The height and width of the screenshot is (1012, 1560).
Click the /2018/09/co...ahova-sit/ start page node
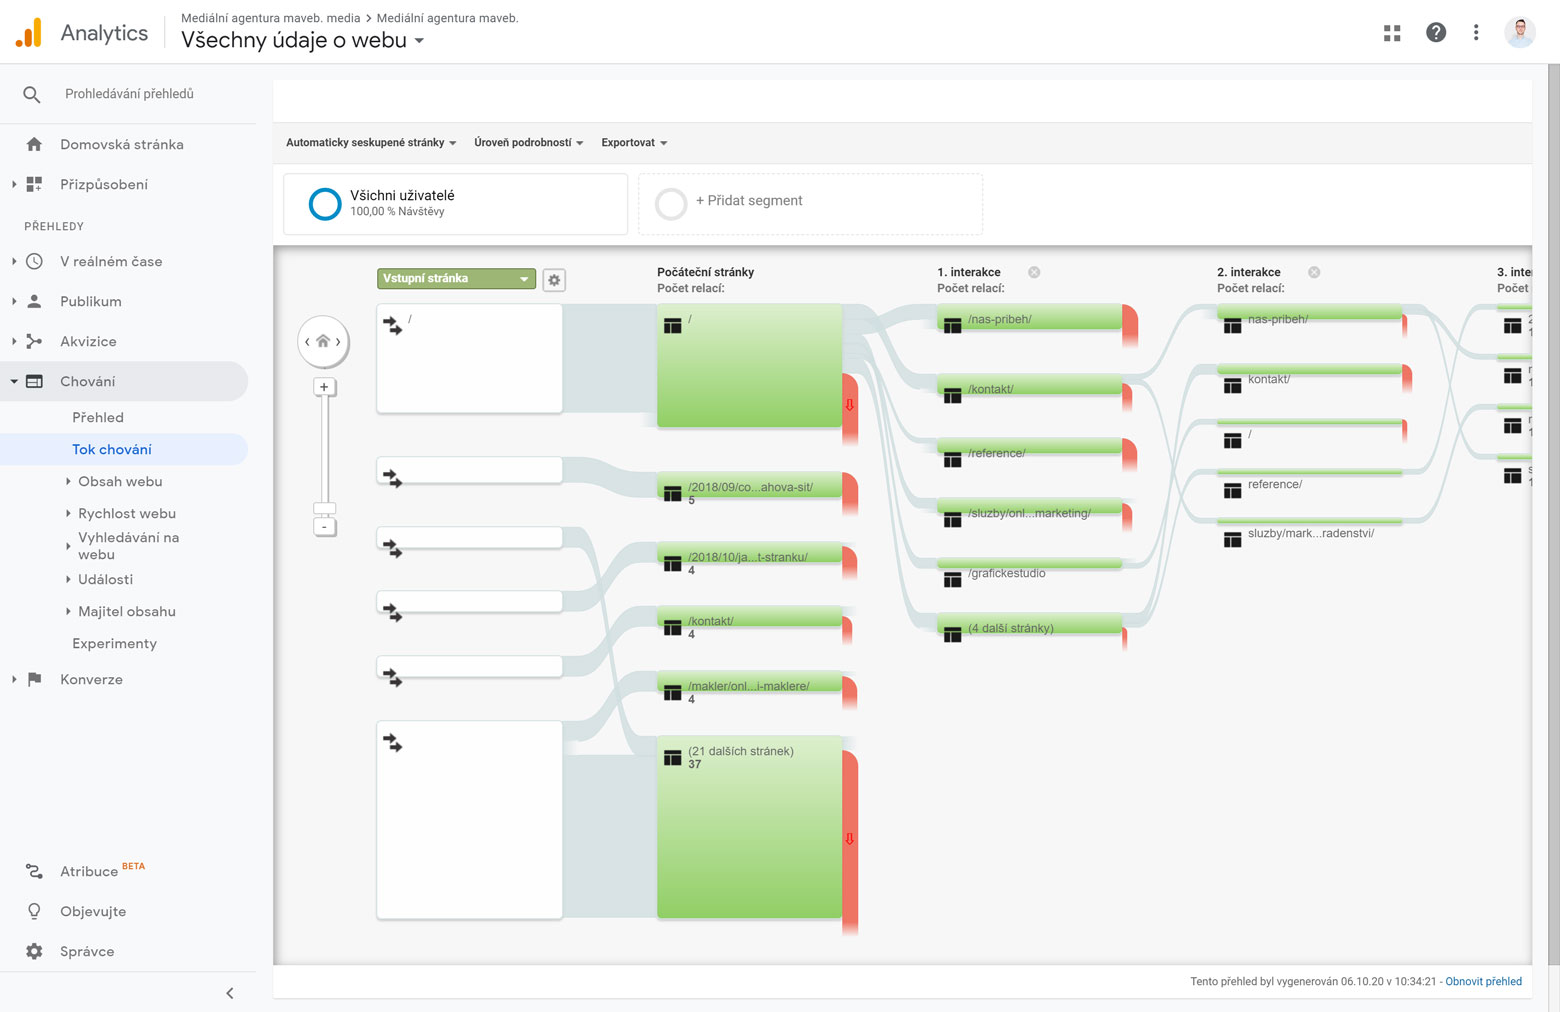pos(749,483)
